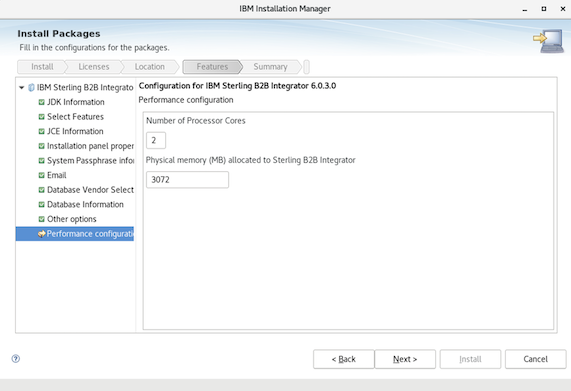The image size is (571, 391).
Task: Open the Email configuration item
Action: (x=57, y=175)
